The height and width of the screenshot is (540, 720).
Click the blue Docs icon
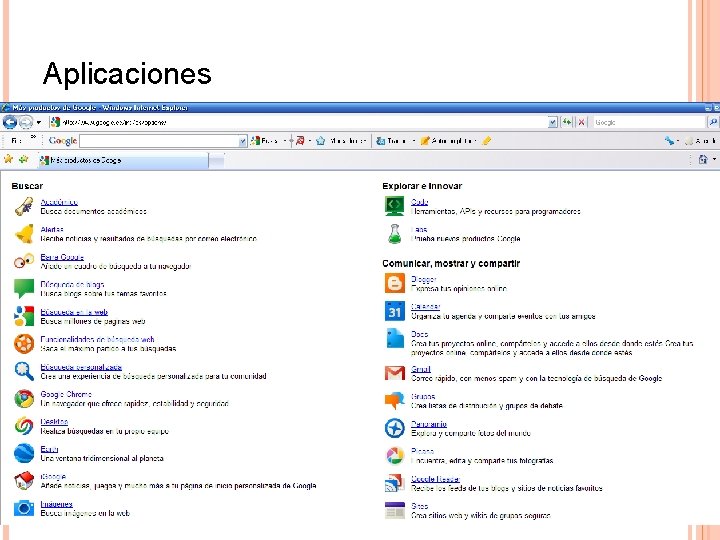(394, 338)
